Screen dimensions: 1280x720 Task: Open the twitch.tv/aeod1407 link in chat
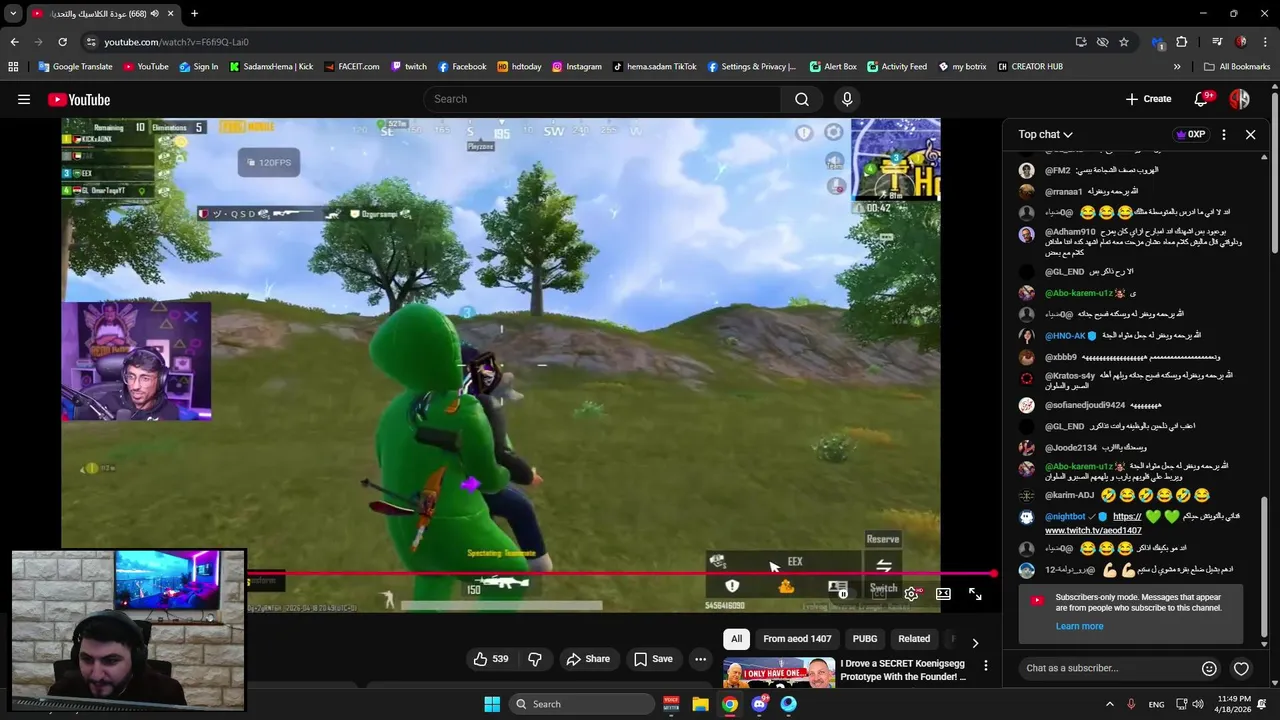1093,530
